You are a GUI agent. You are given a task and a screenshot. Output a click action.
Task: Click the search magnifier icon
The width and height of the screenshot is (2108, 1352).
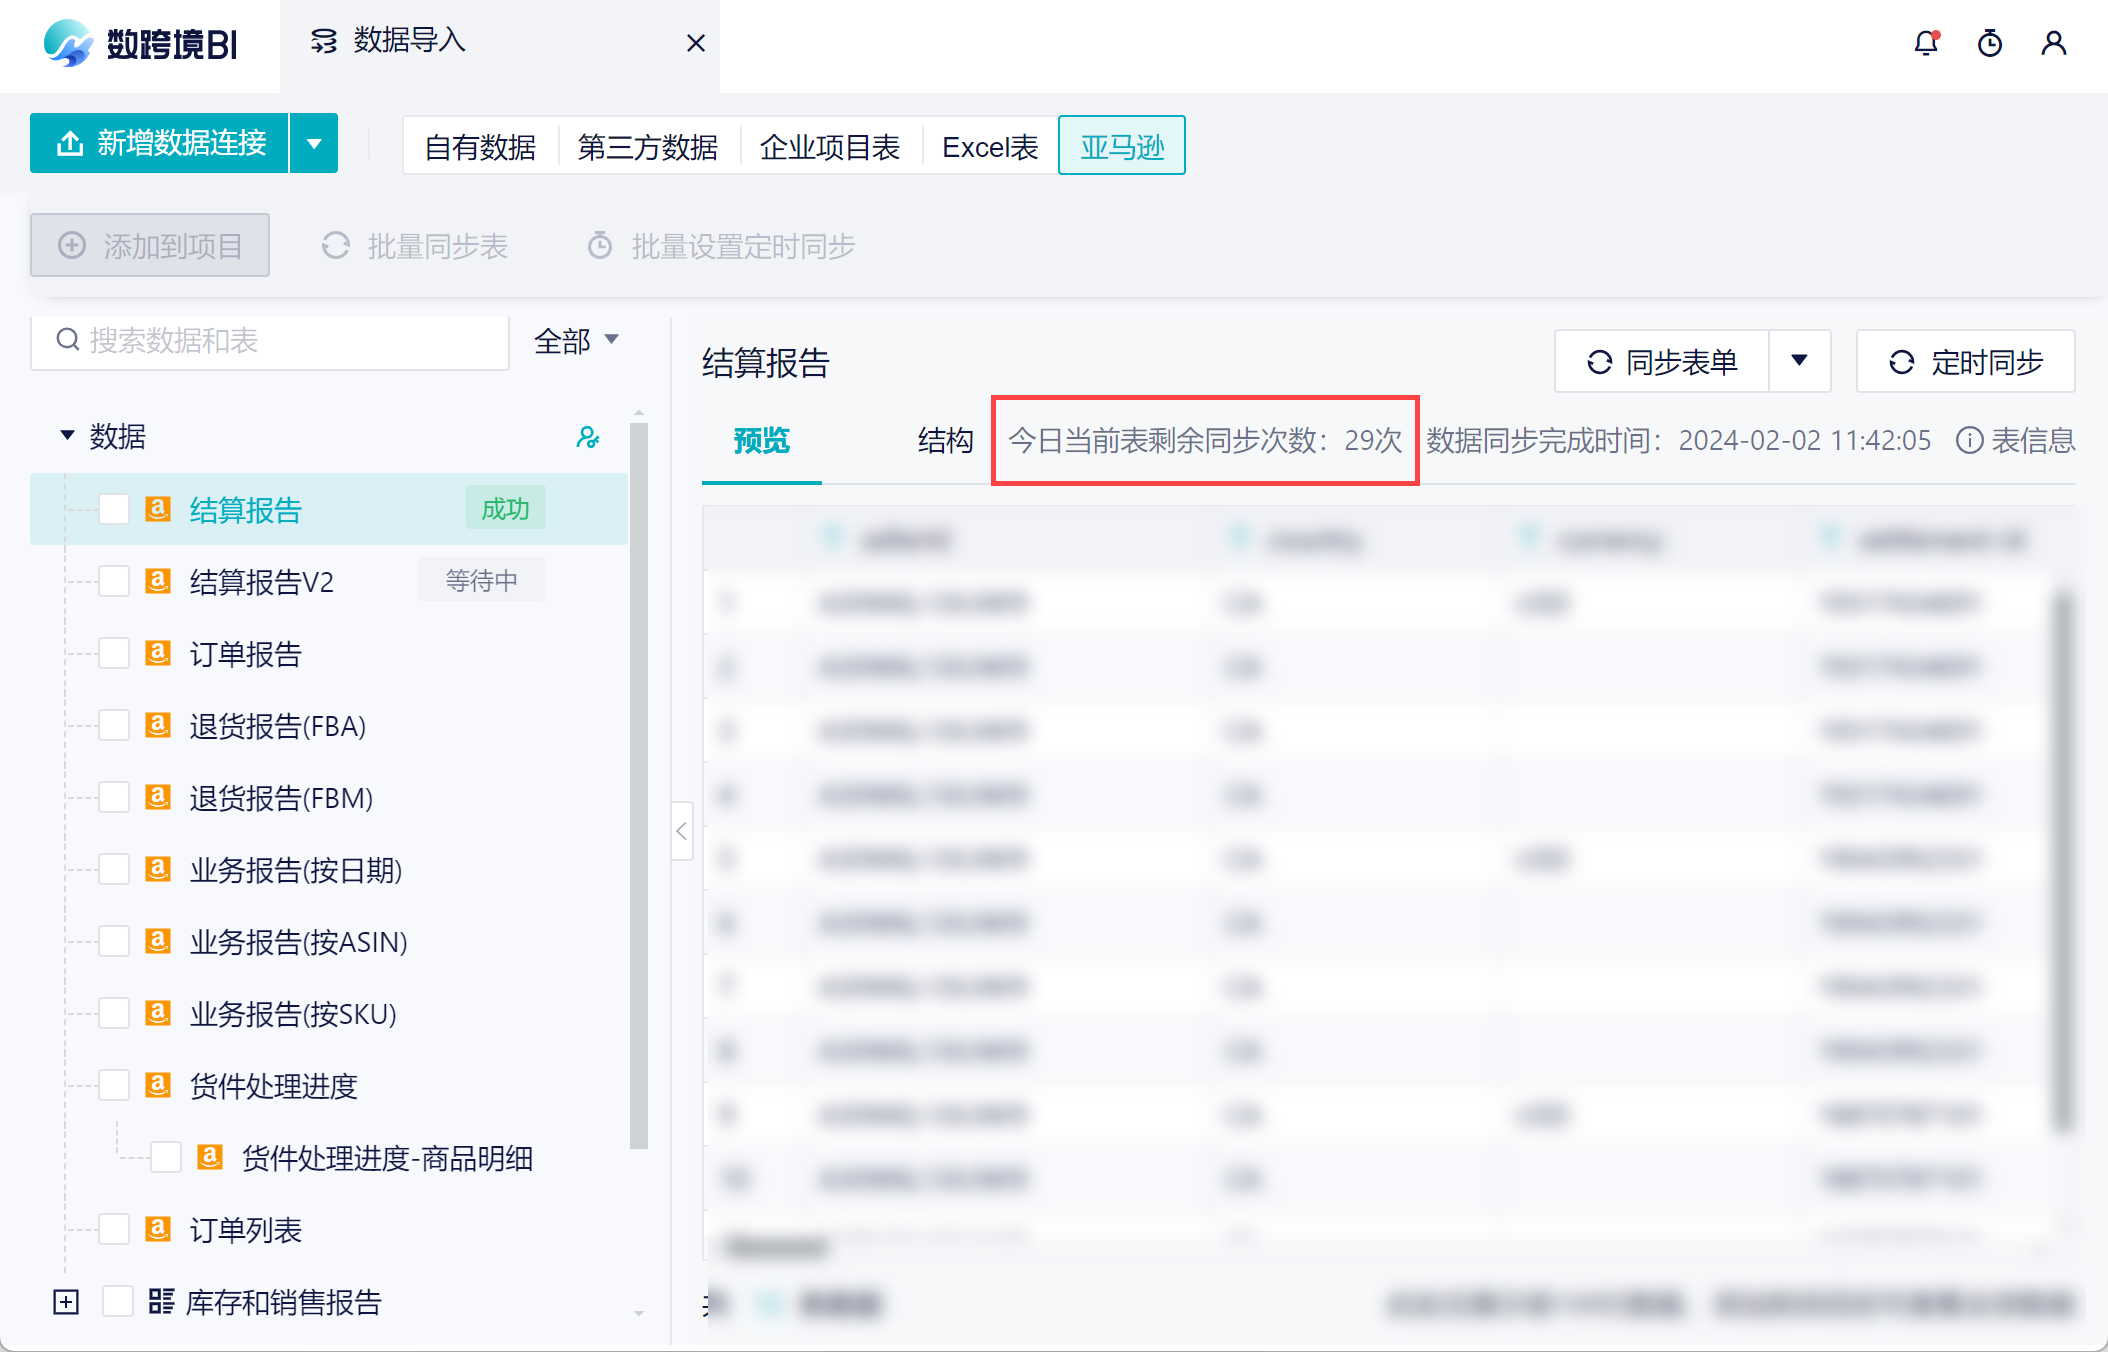(x=68, y=340)
